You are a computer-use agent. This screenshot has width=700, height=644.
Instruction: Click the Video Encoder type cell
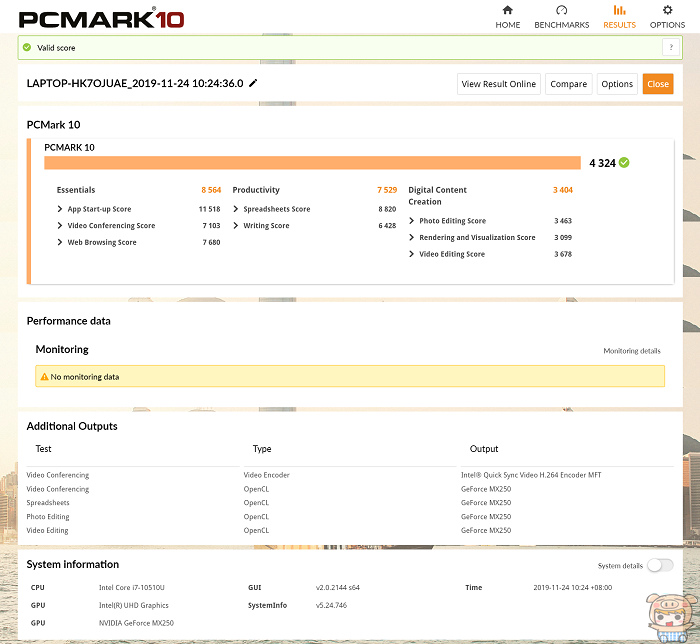(267, 475)
